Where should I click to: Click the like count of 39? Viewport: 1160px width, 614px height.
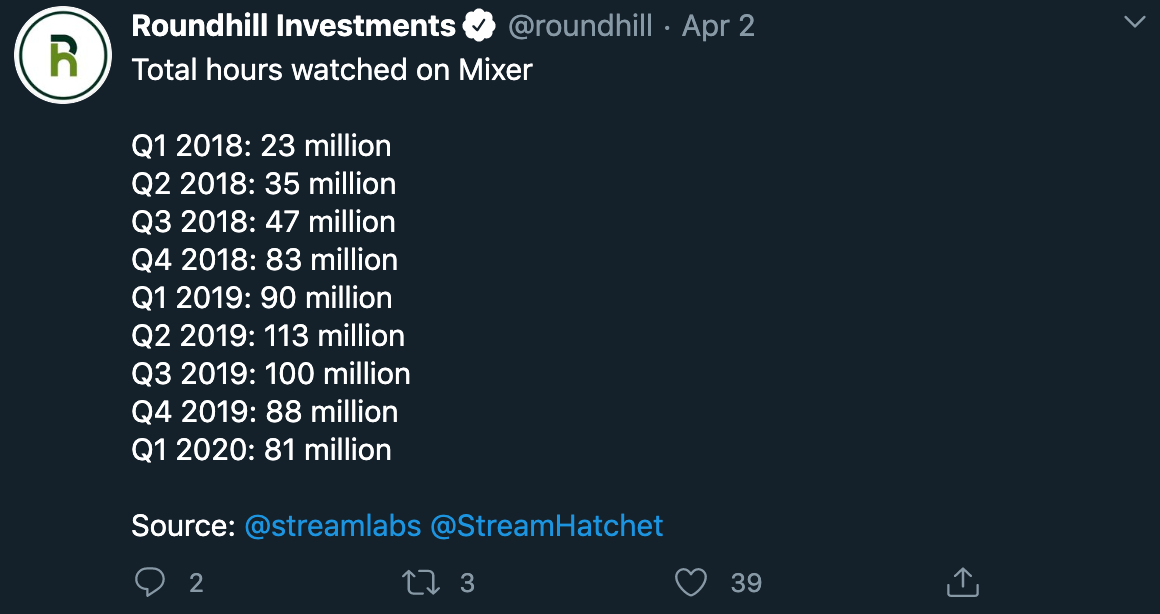tap(746, 582)
